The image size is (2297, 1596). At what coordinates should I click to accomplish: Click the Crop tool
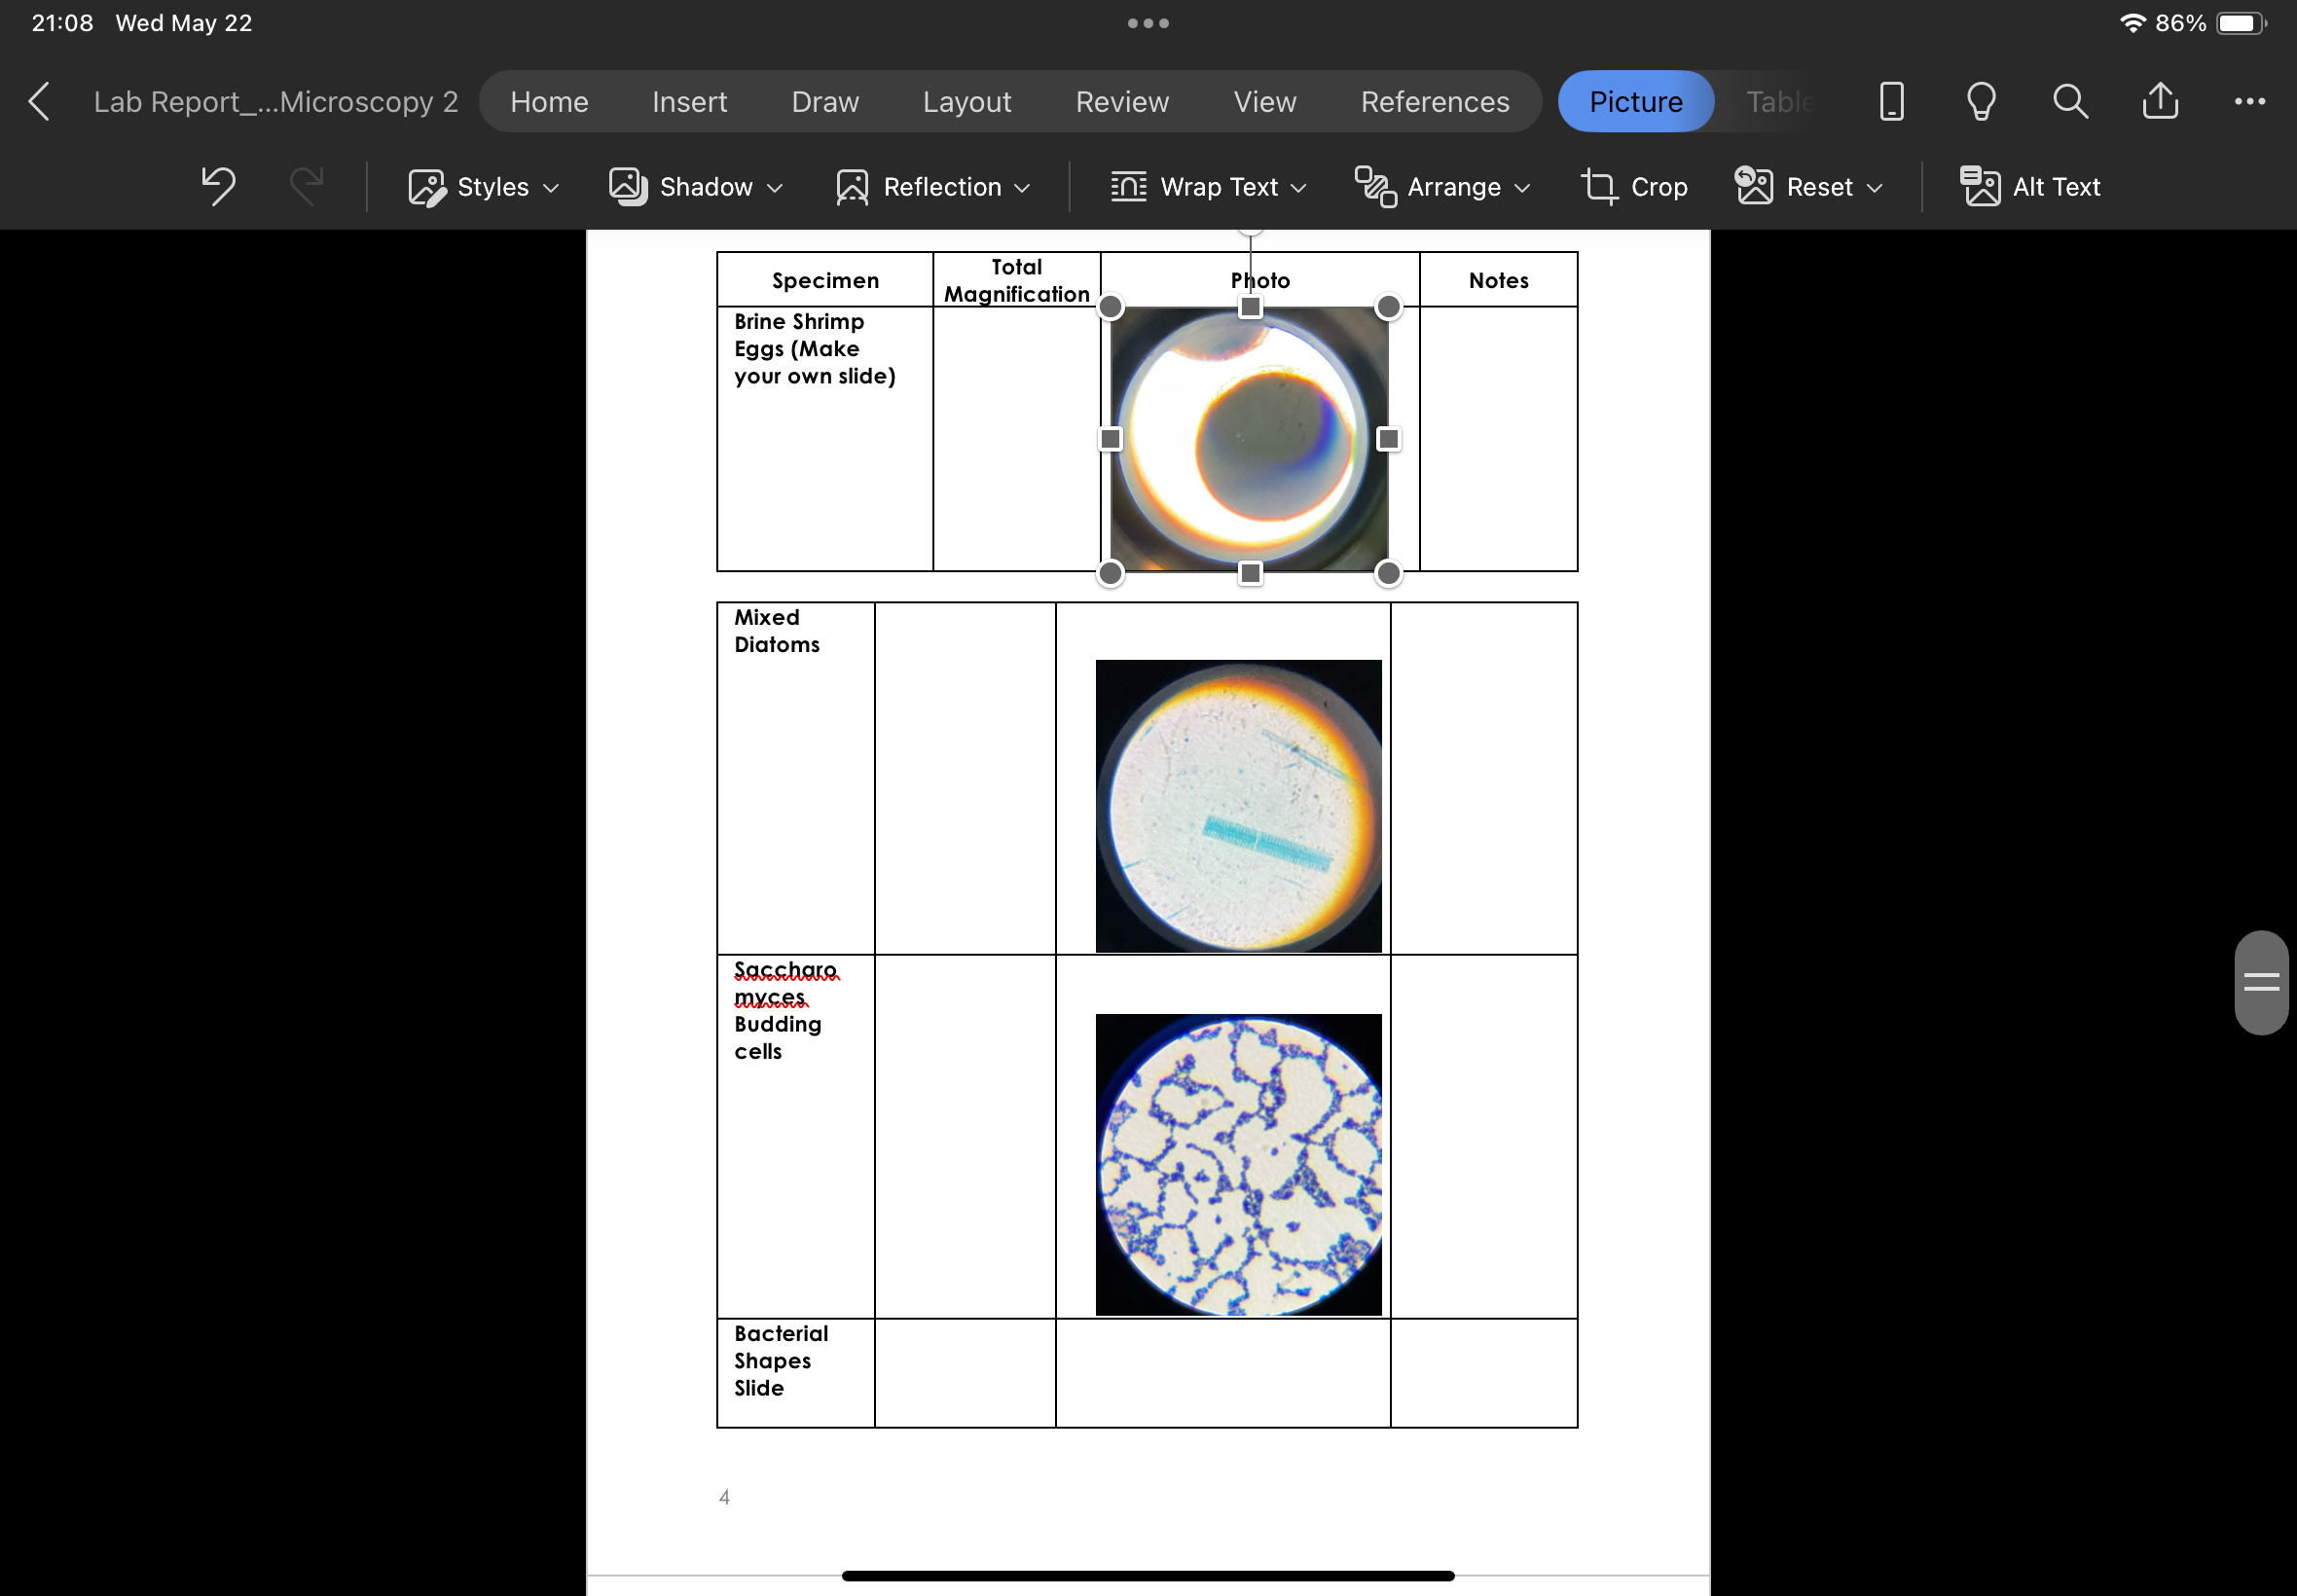click(x=1634, y=187)
